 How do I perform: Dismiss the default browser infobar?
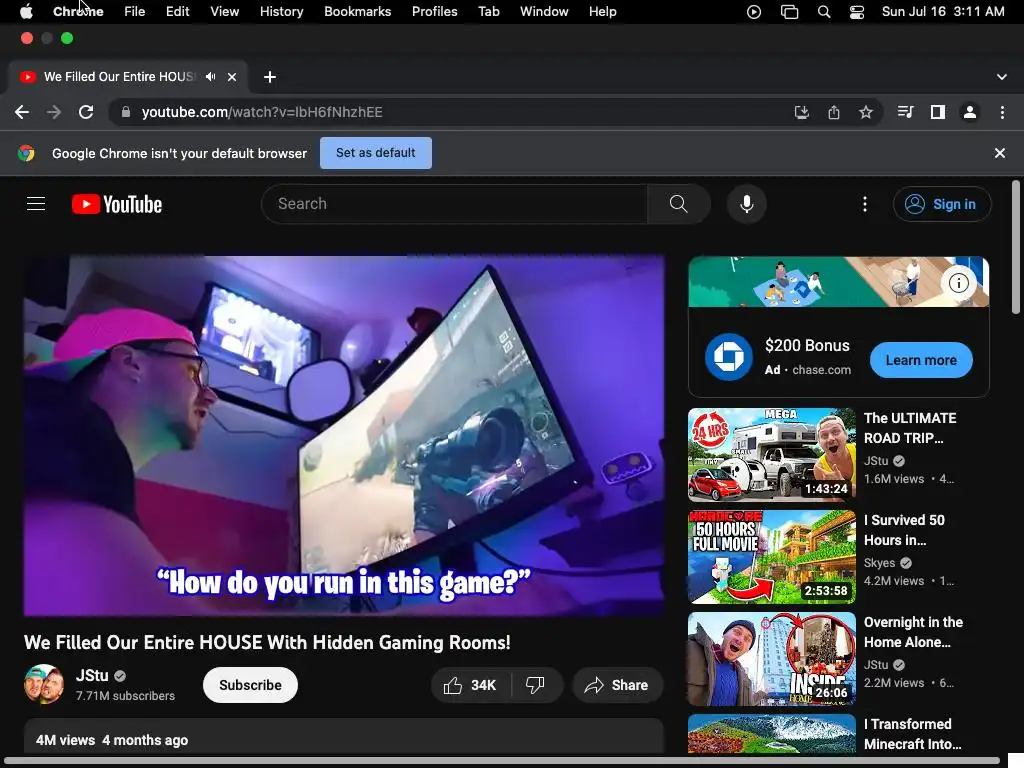point(999,153)
